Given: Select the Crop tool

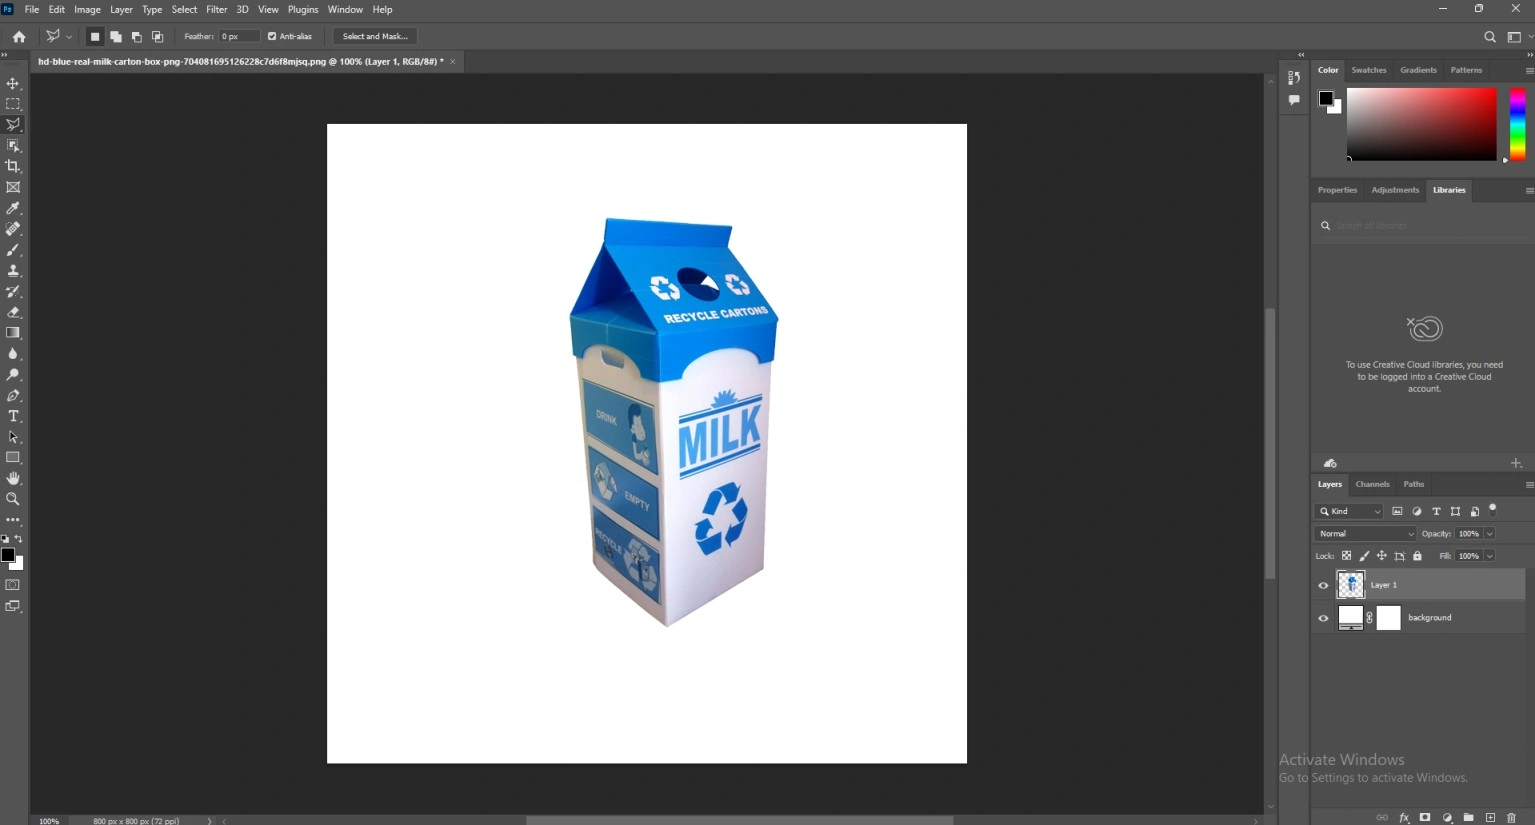Looking at the screenshot, I should click(13, 166).
